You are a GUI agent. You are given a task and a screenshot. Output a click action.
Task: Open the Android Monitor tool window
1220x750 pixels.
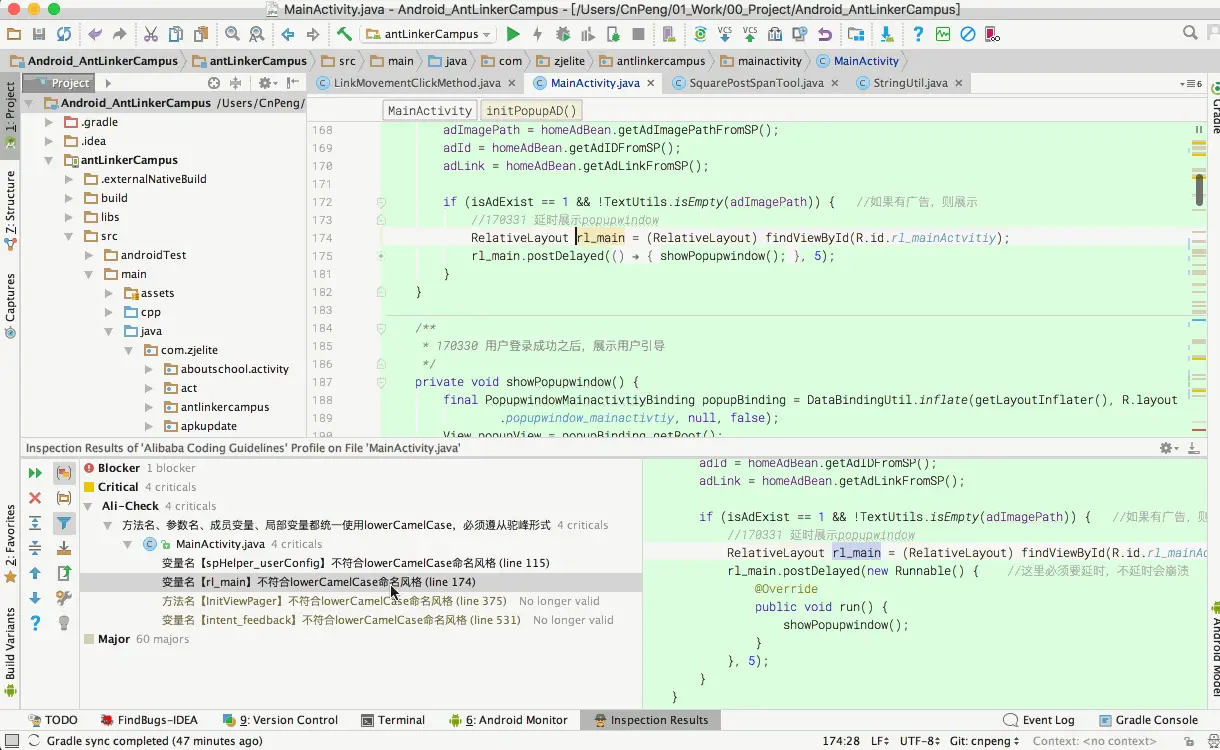[x=509, y=720]
